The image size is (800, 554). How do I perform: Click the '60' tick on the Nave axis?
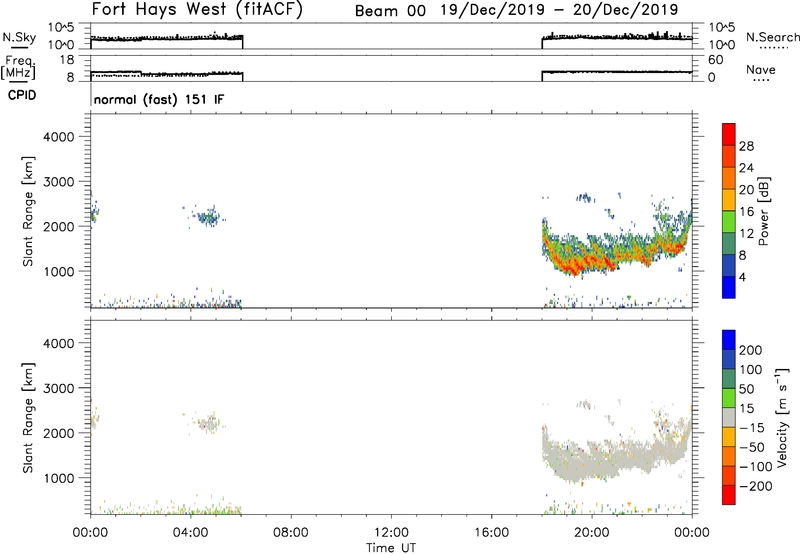click(x=716, y=60)
